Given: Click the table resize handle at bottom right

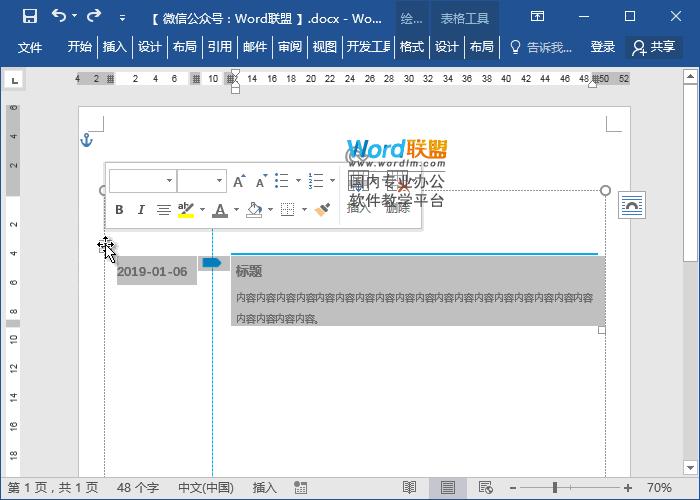Looking at the screenshot, I should click(x=602, y=330).
